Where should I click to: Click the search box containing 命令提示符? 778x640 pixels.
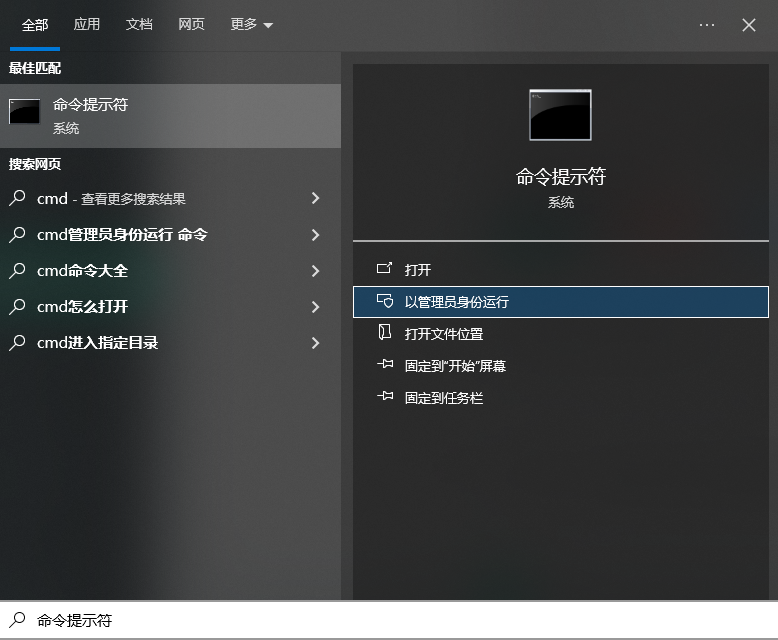point(389,620)
